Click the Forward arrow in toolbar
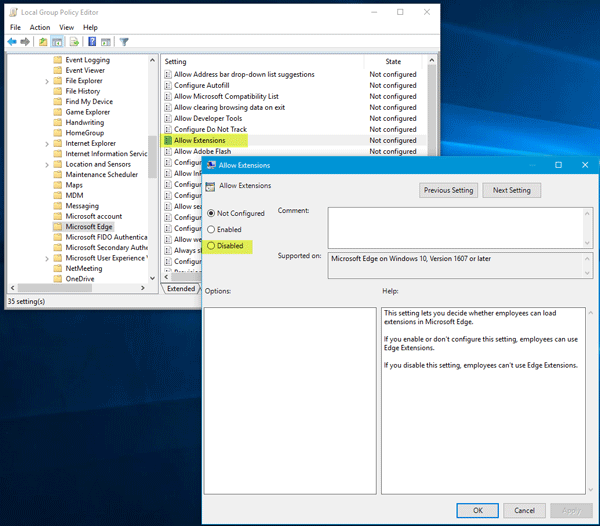 (x=25, y=42)
